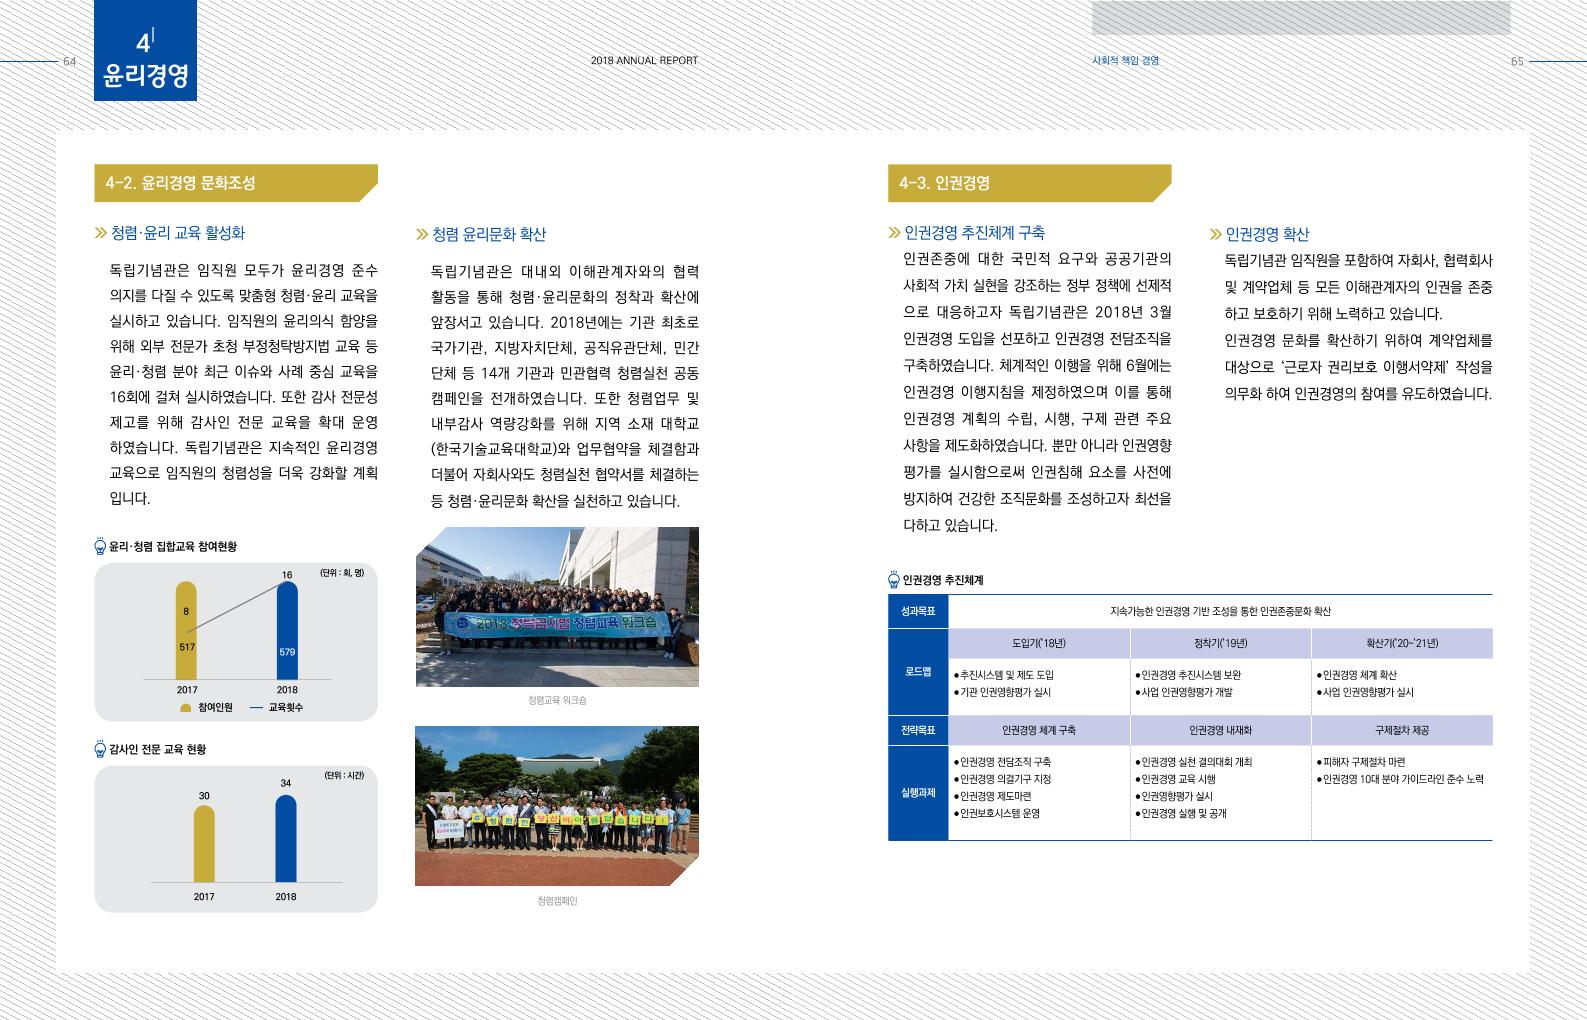Select the gold header 4-3. 인권경영
This screenshot has width=1587, height=1020.
(x=1030, y=183)
